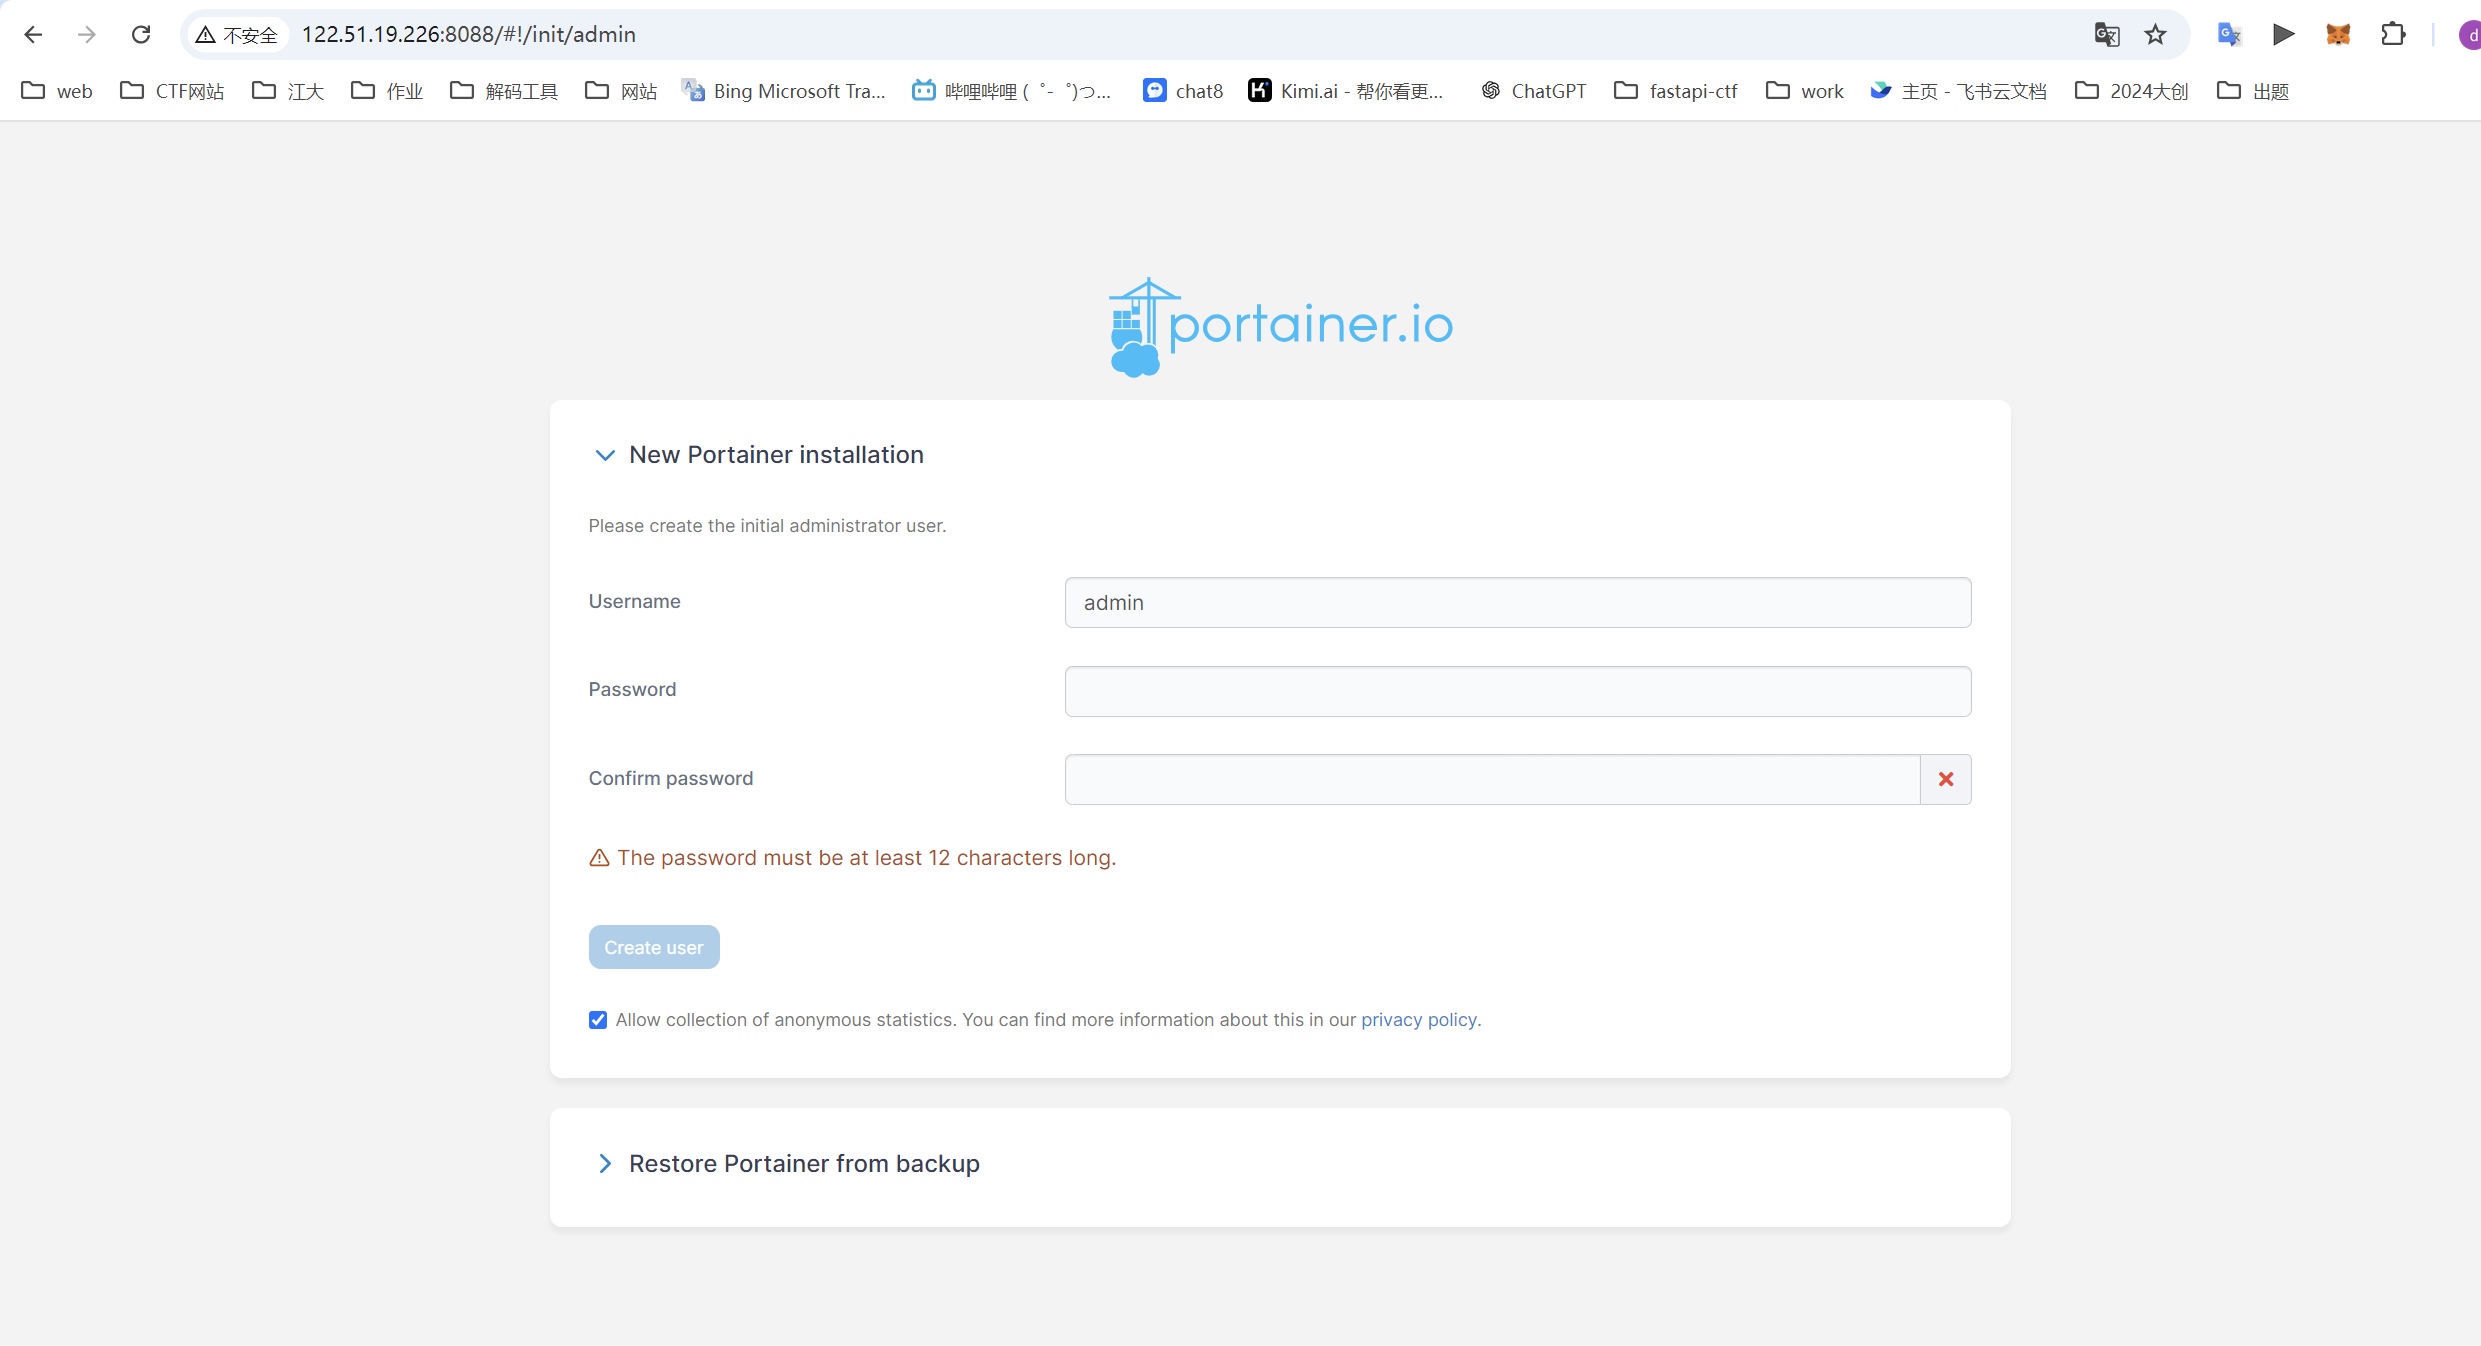Click the not-secure warning icon
The image size is (2481, 1346).
coord(207,35)
